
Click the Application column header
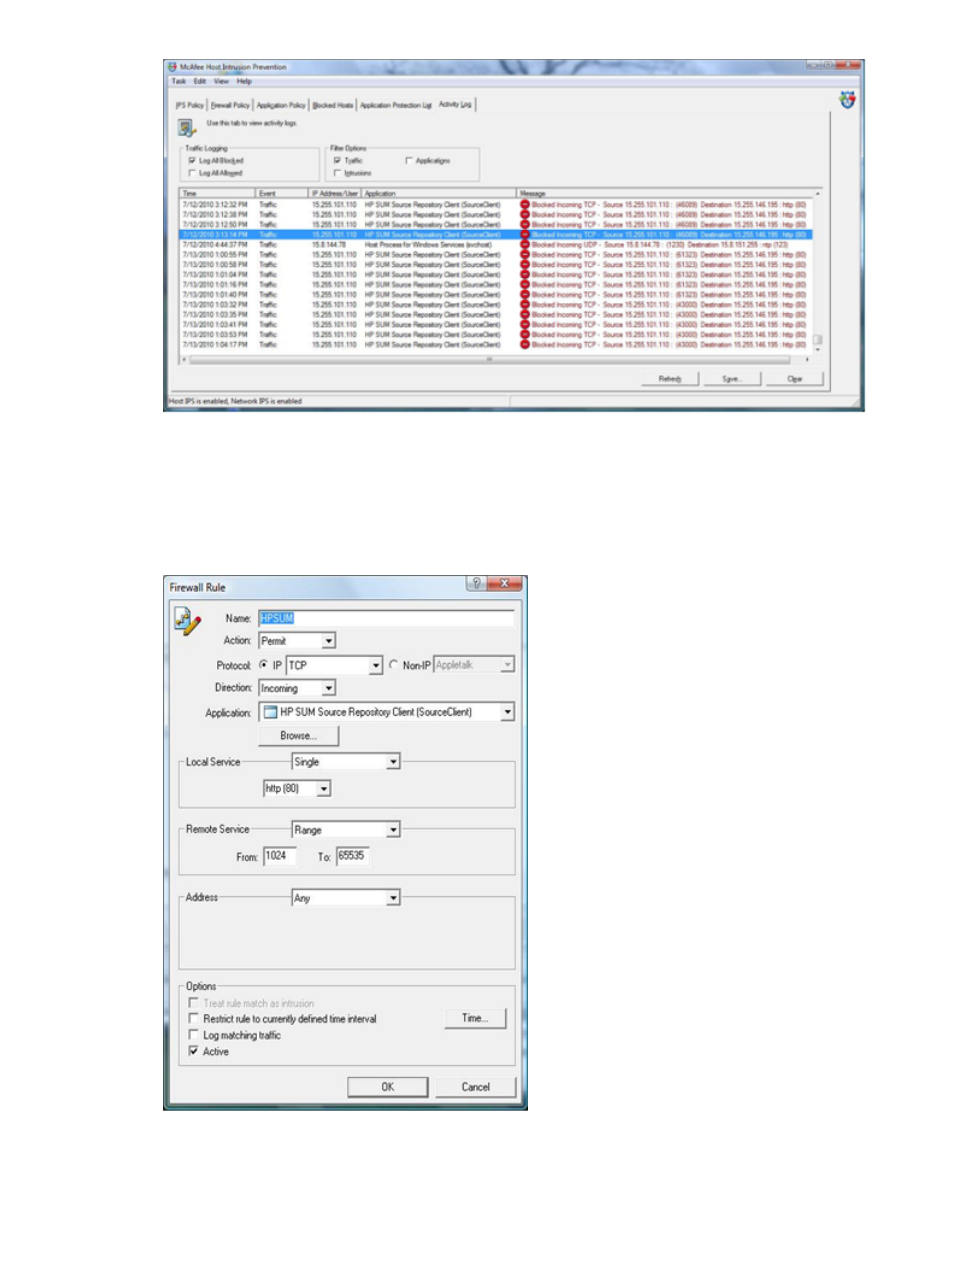(x=439, y=193)
